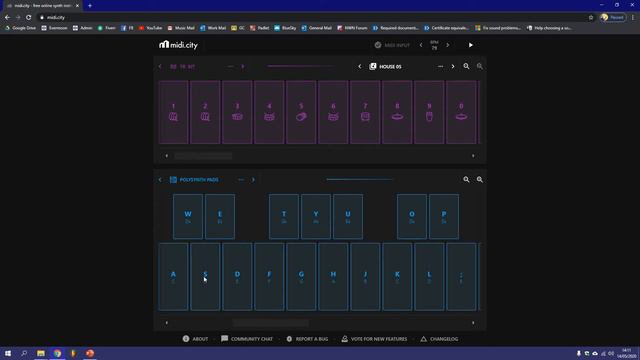This screenshot has width=640, height=360.
Task: Click the keyboard horizontal scrollbar thumb
Action: coord(271,323)
